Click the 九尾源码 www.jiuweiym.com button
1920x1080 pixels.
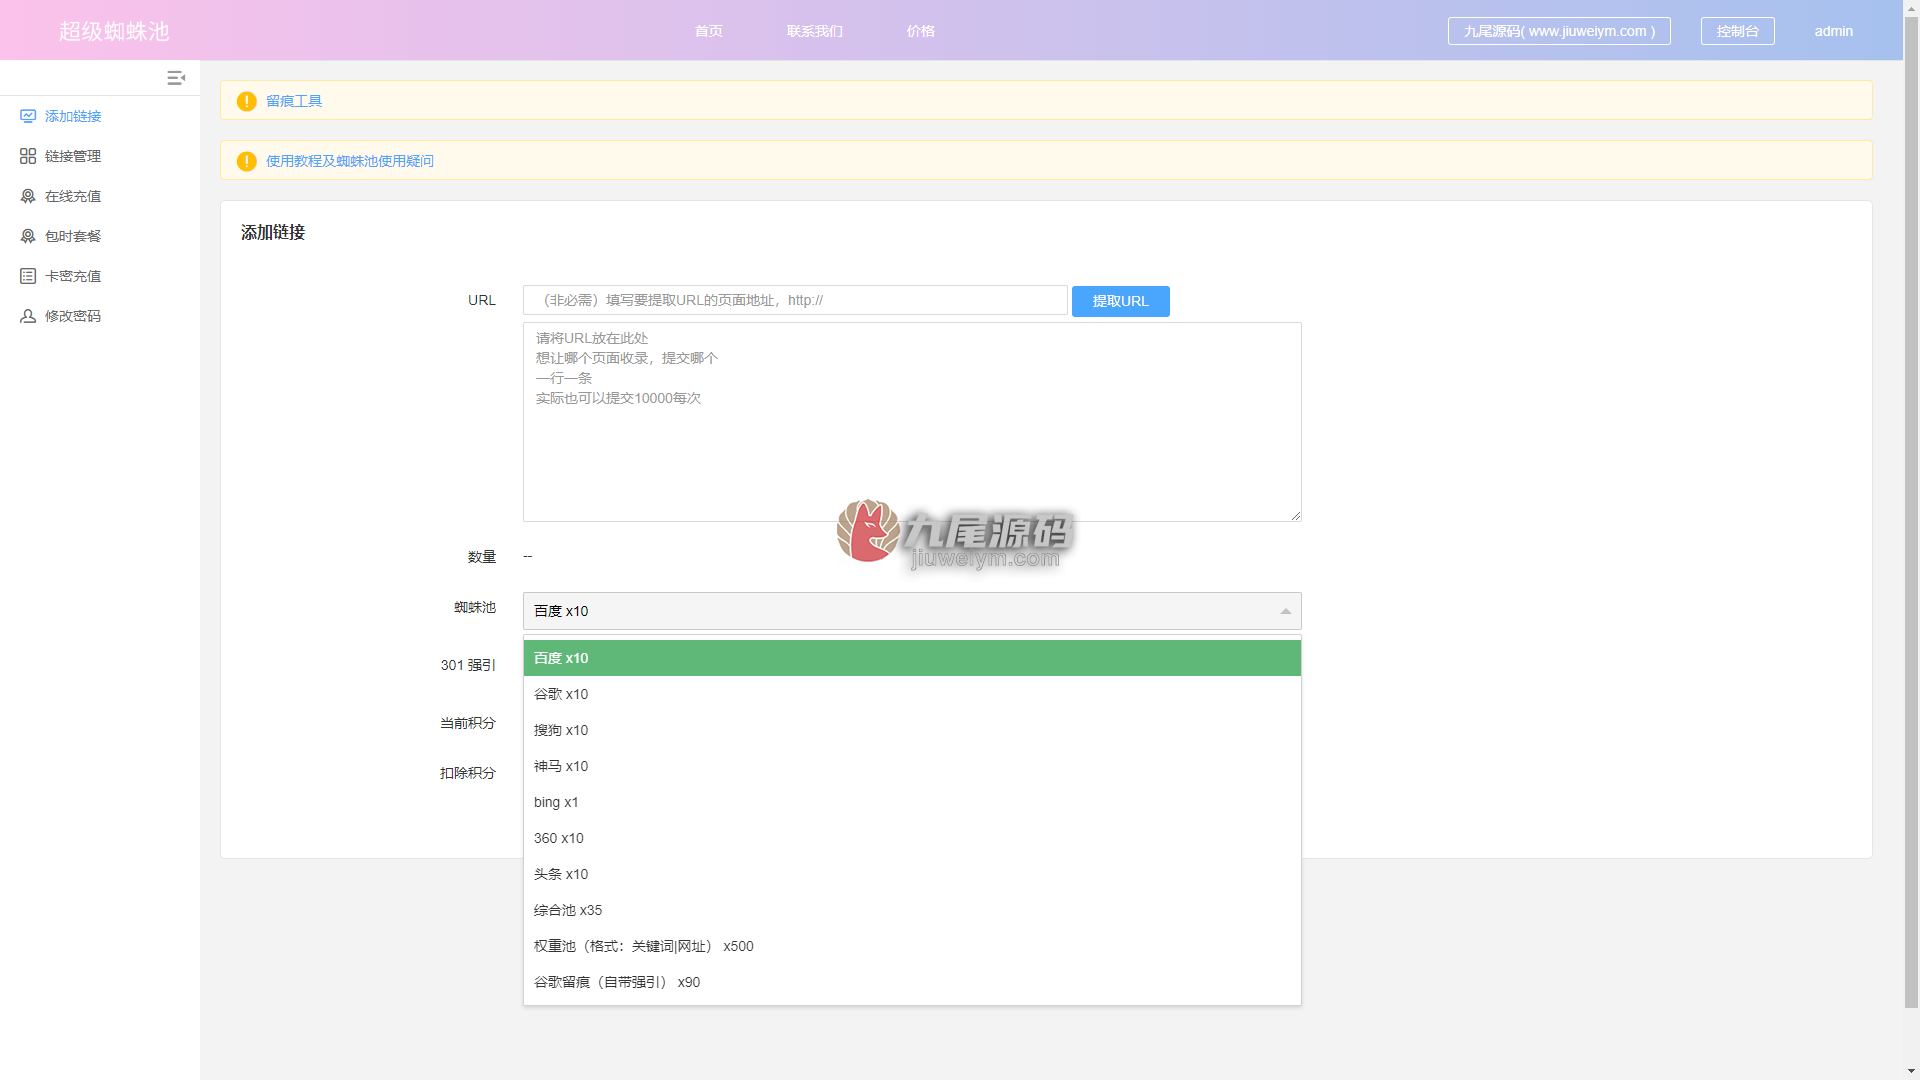1559,31
